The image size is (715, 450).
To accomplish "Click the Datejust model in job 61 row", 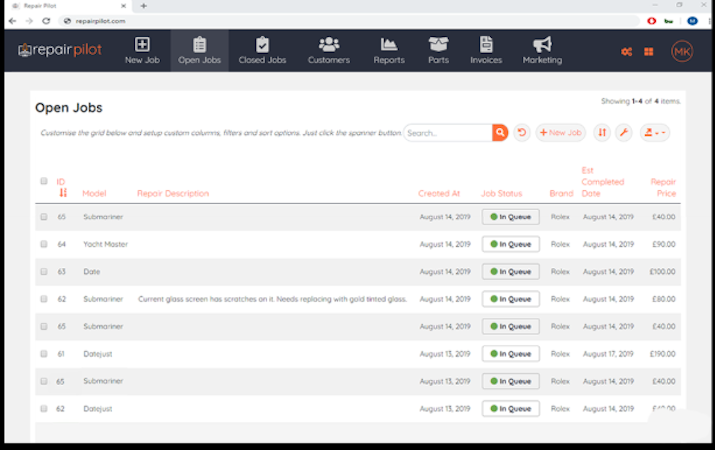I will pos(98,353).
